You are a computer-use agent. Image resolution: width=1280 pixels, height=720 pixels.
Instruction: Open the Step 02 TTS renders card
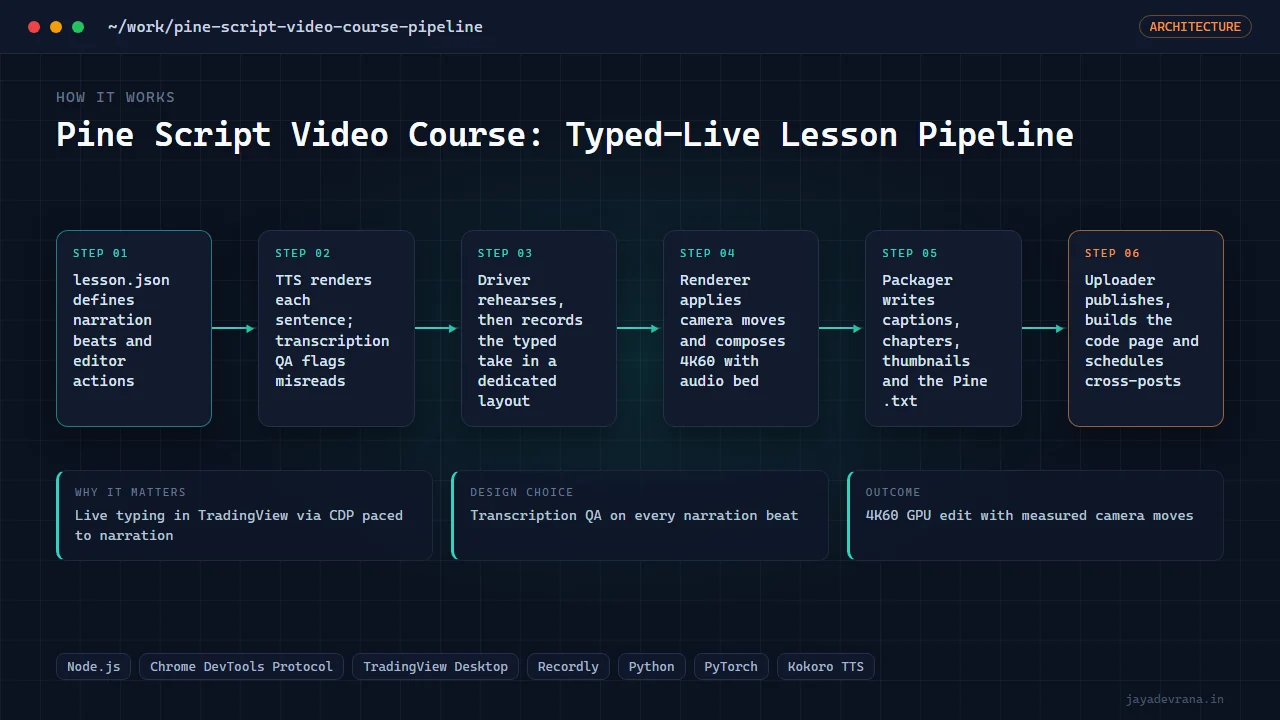click(336, 329)
